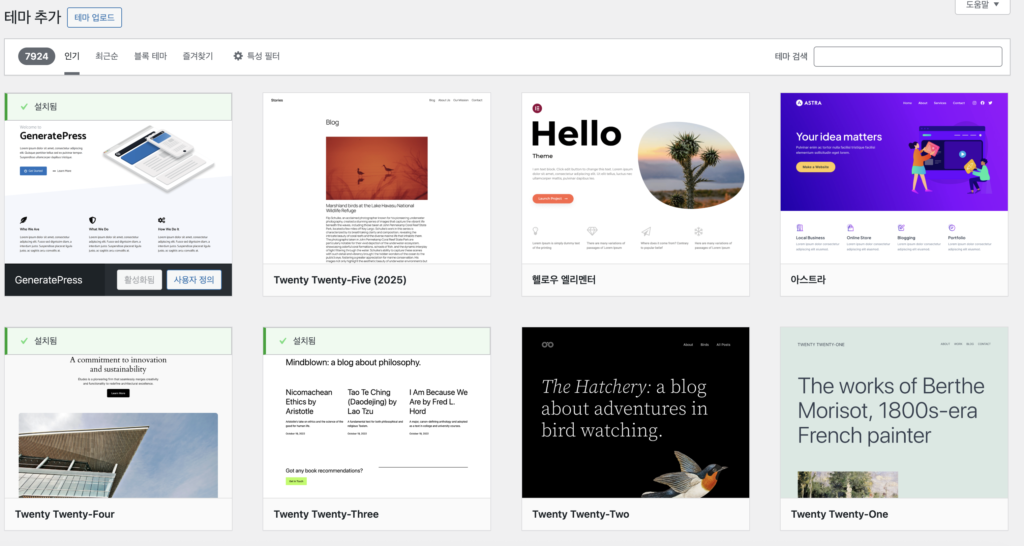Click the Twenty Twenty-One theme name
Screen dimensions: 1024x546
point(839,514)
